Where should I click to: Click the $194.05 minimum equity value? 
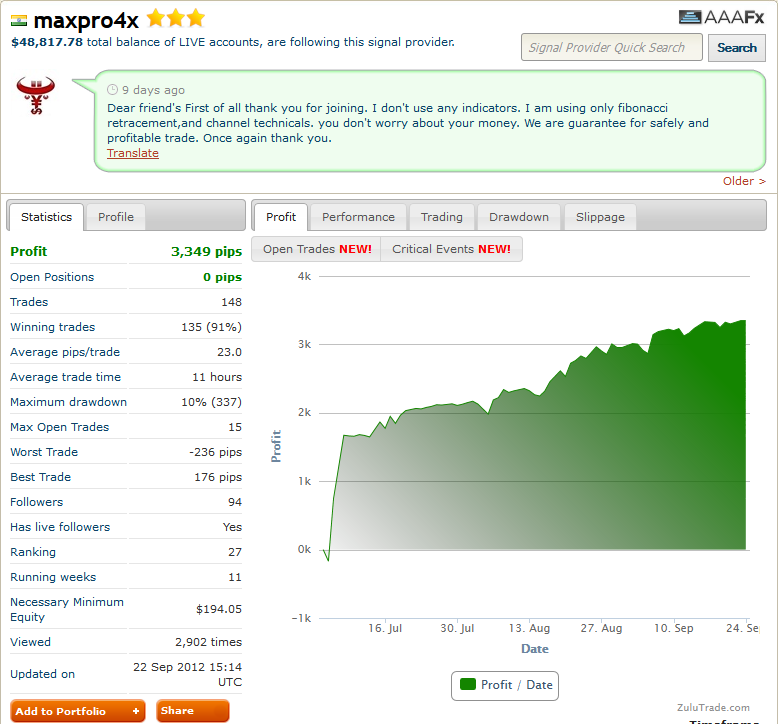pyautogui.click(x=219, y=609)
